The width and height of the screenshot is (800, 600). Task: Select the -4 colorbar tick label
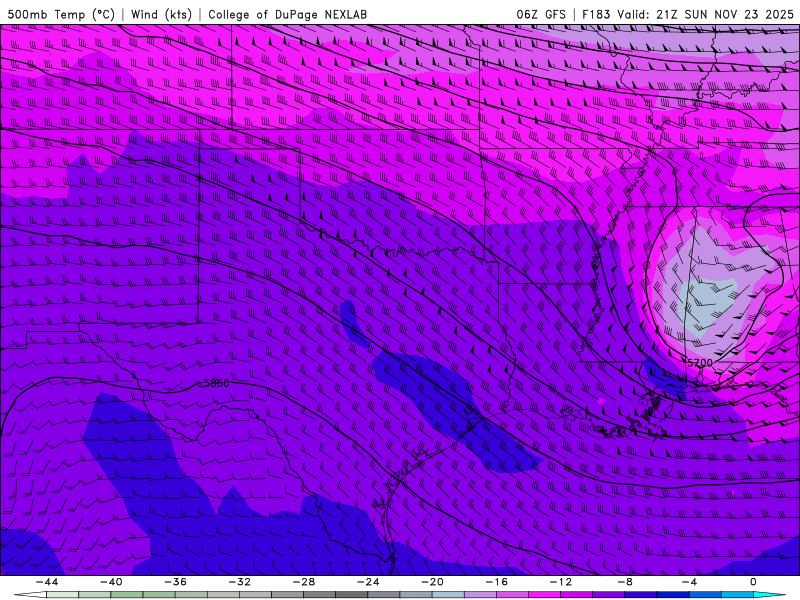(x=689, y=582)
